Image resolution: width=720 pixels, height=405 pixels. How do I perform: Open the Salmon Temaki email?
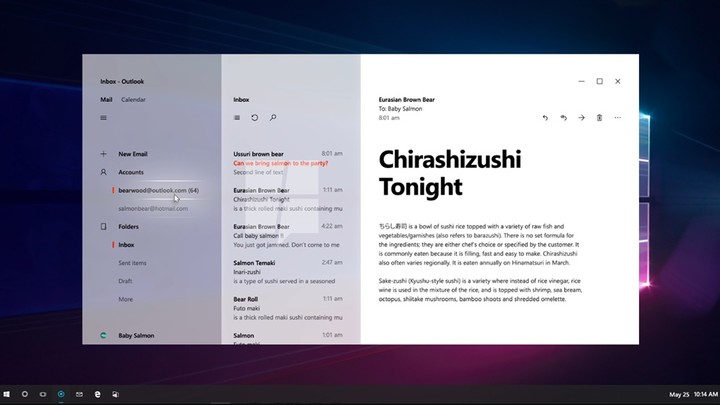[288, 272]
